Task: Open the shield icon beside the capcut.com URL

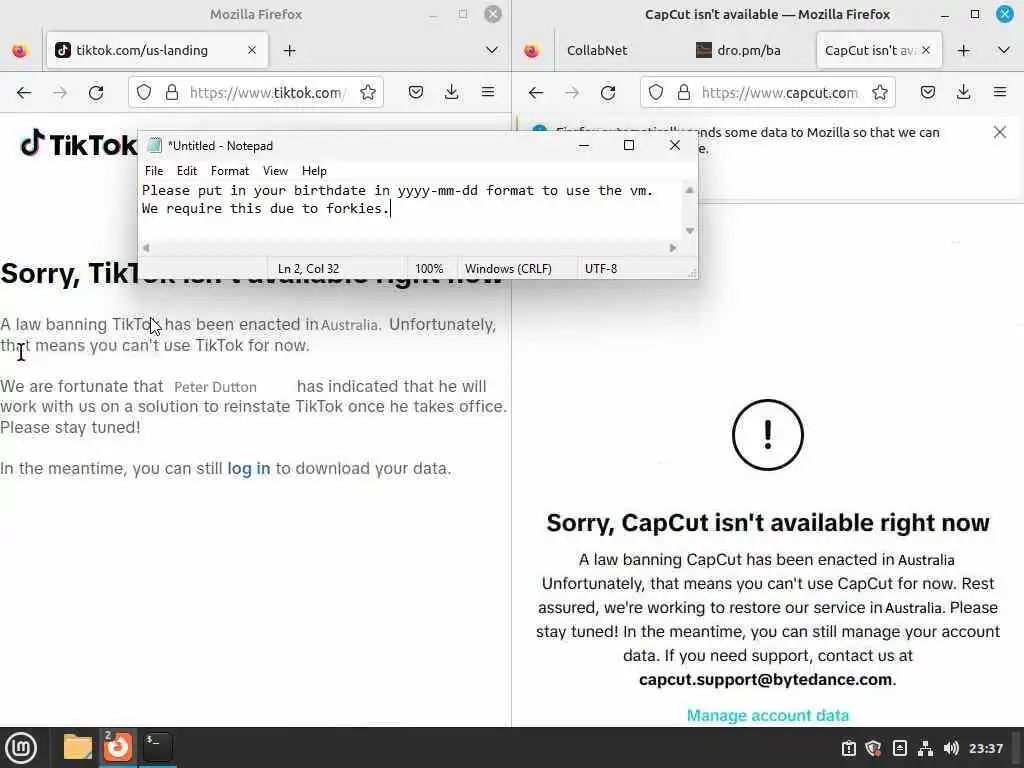Action: (x=656, y=93)
